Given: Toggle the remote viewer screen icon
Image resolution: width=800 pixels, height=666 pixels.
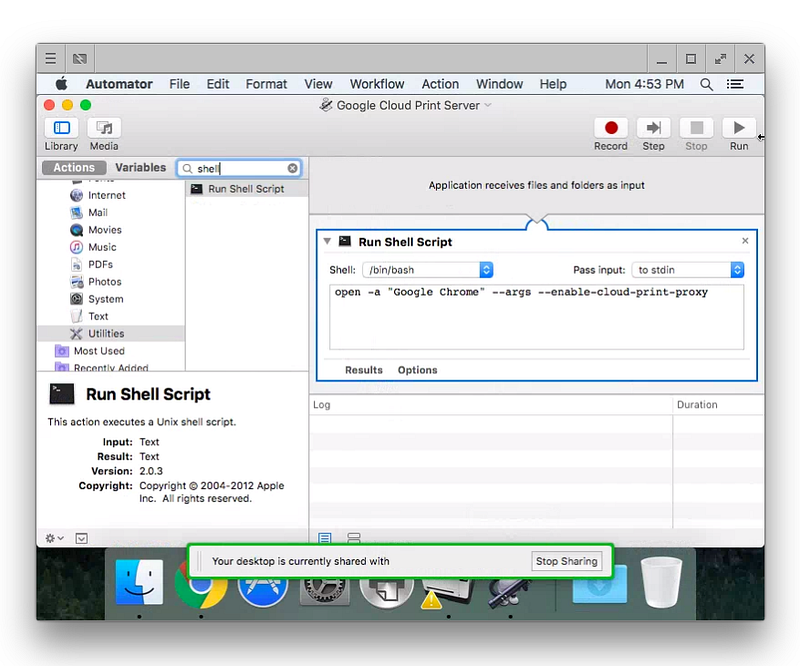Looking at the screenshot, I should pyautogui.click(x=80, y=59).
